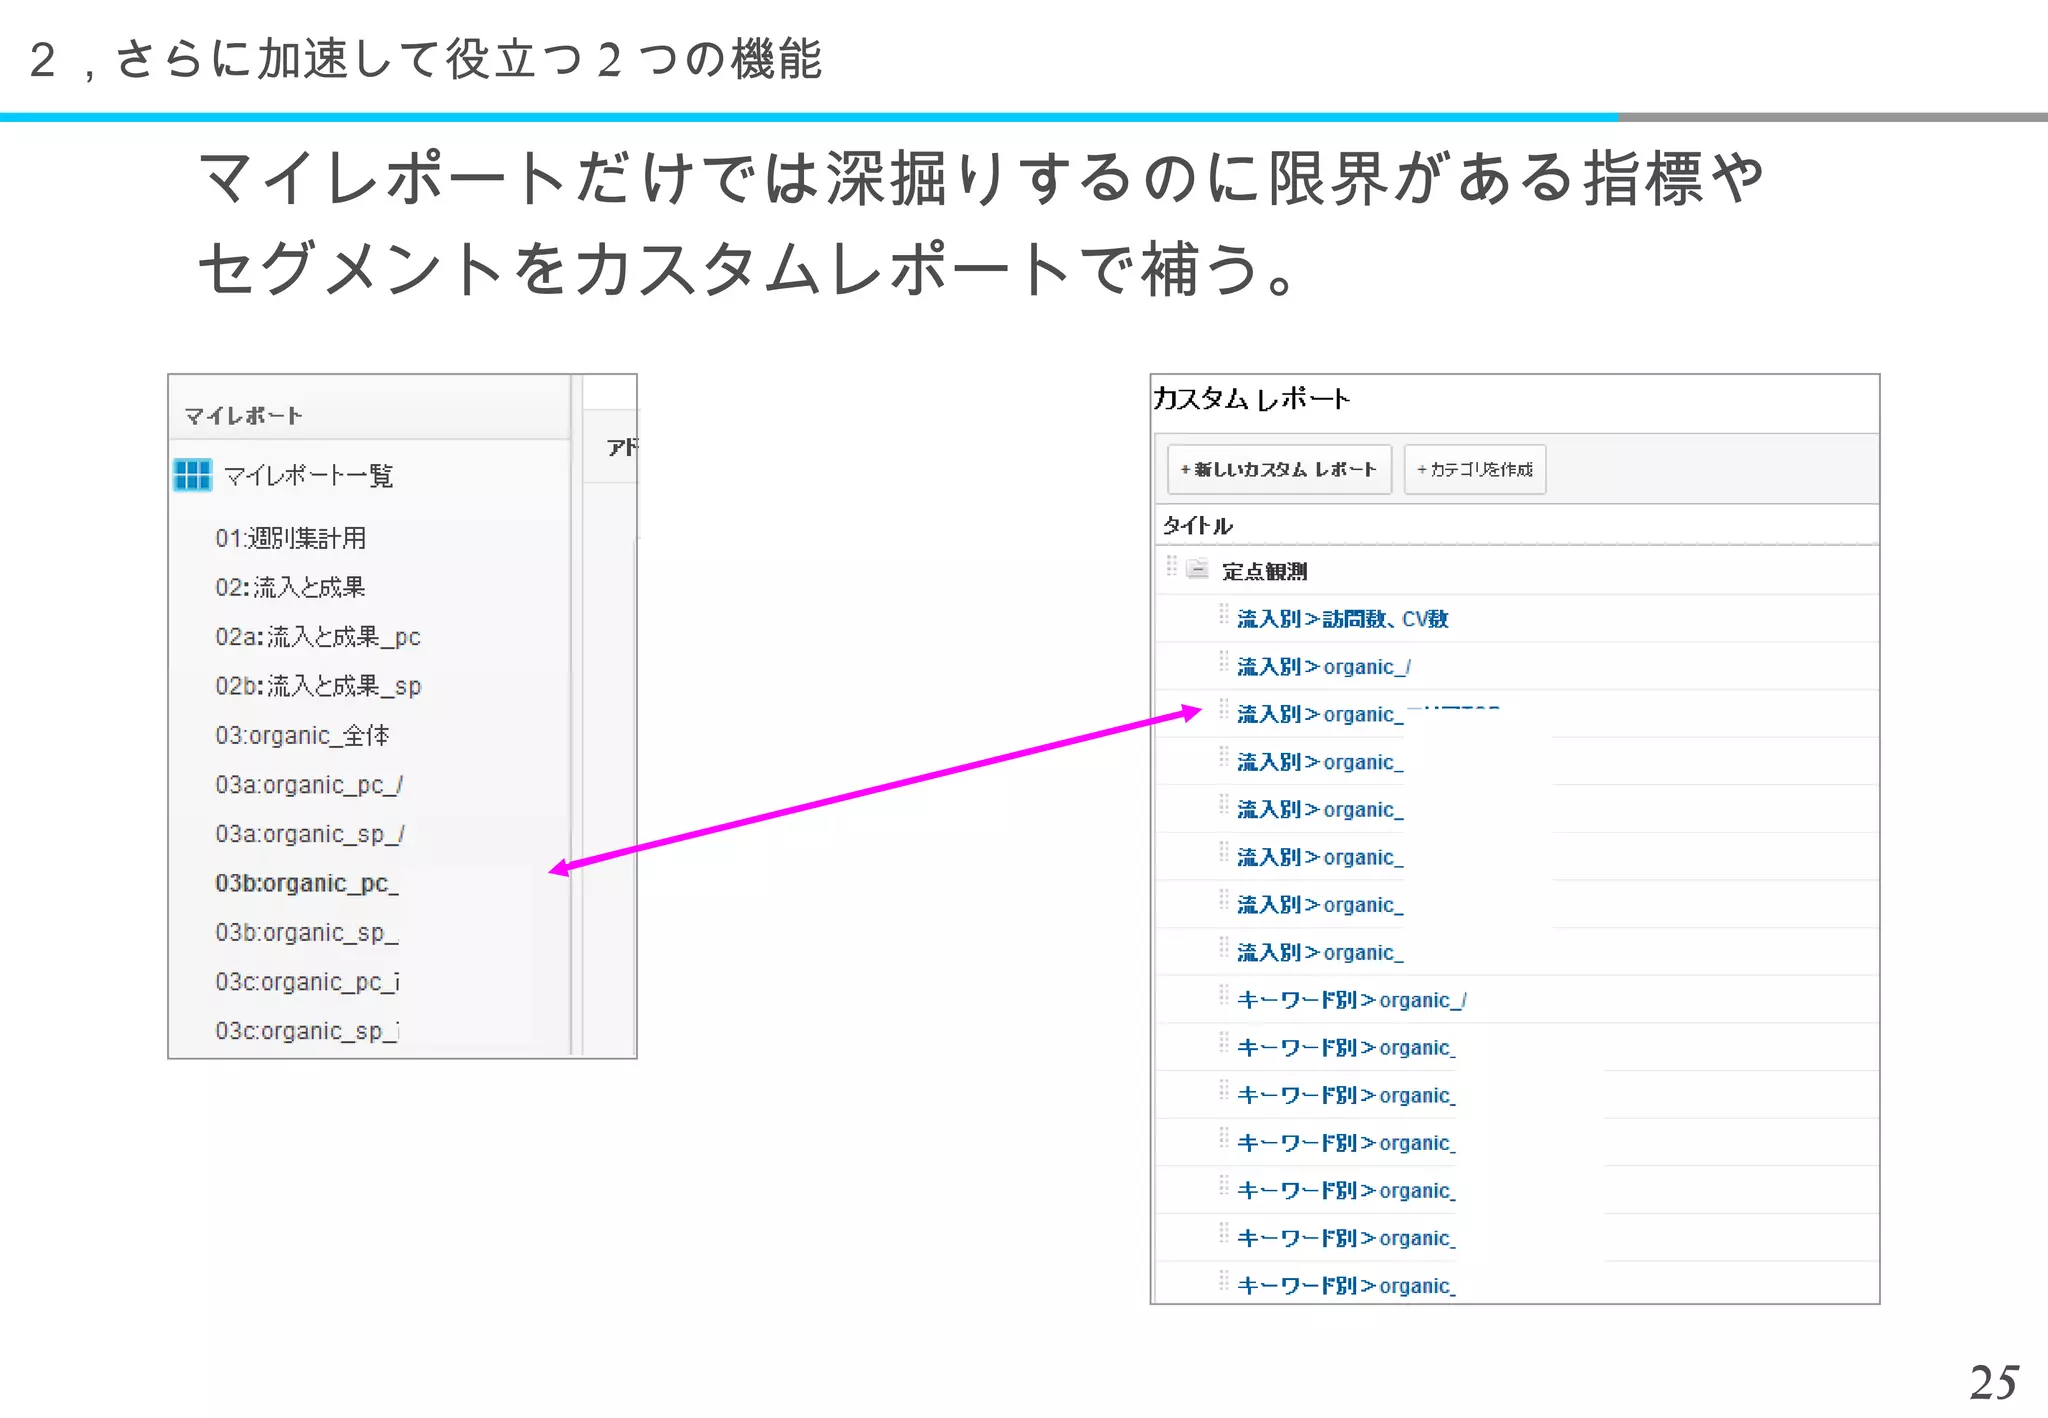
Task: Open the キーワード別>organic_/ custom report
Action: tap(1352, 1000)
